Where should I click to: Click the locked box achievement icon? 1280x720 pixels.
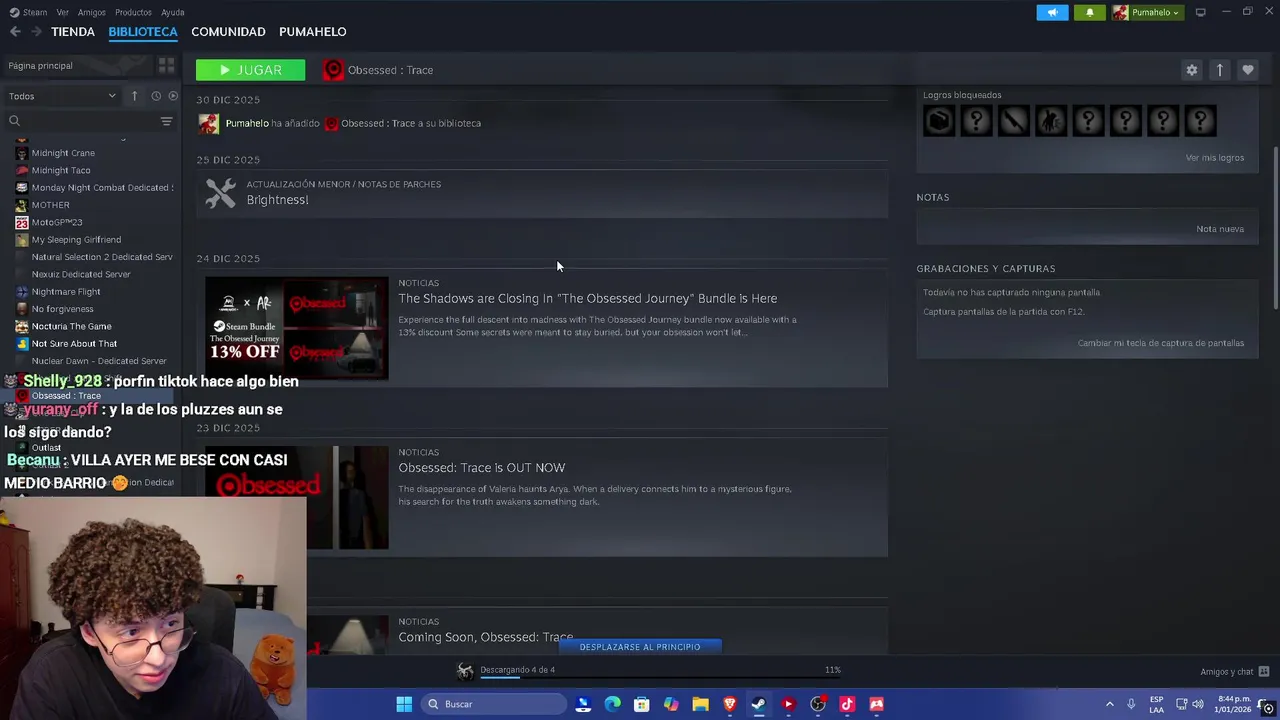(x=938, y=121)
